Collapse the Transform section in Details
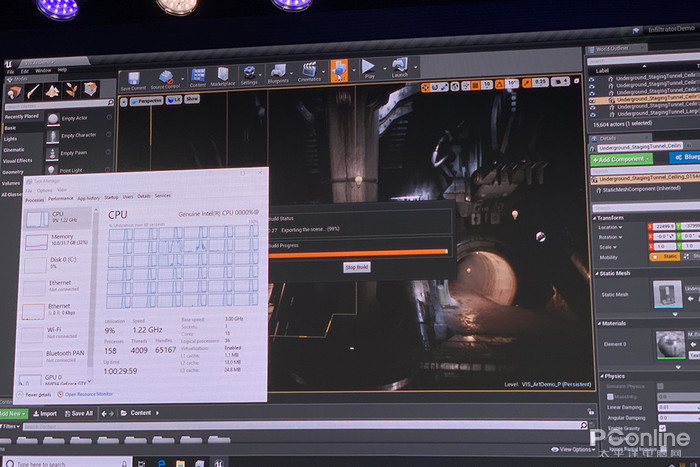 click(x=610, y=218)
